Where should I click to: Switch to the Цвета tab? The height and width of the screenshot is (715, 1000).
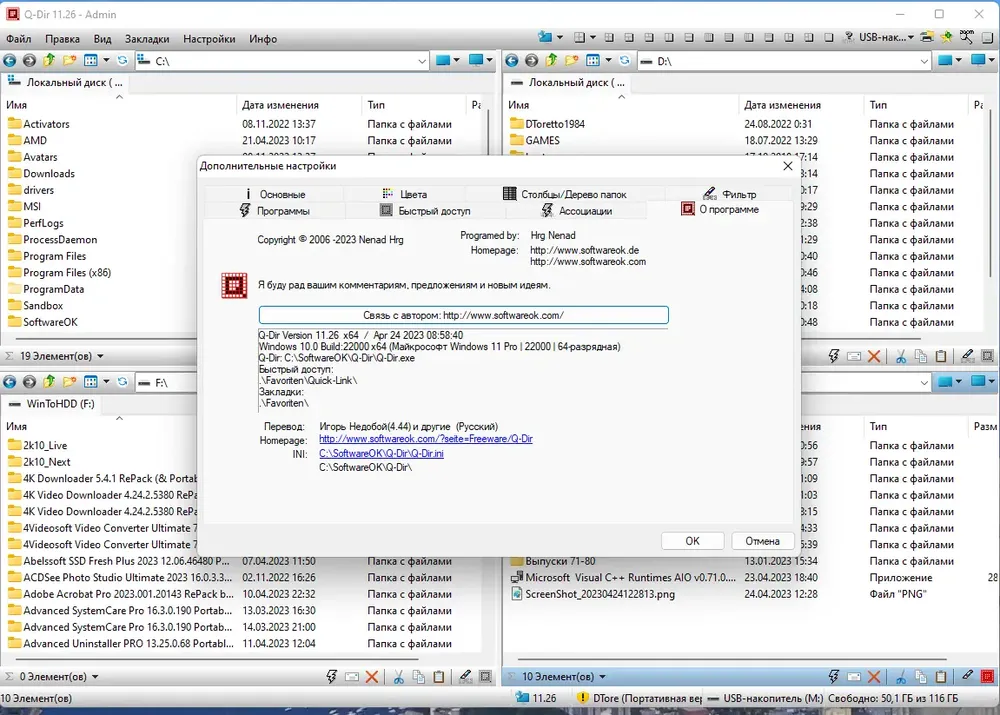point(404,194)
